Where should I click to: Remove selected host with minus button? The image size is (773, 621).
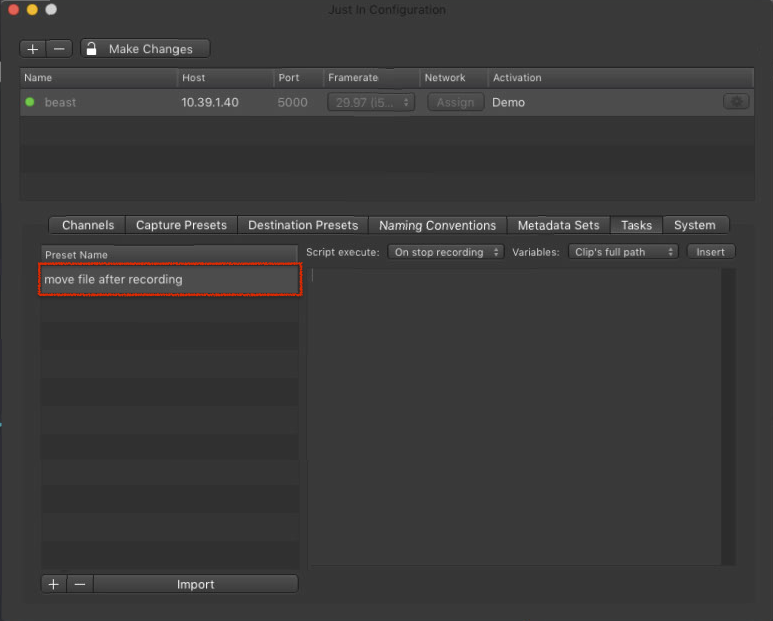click(59, 49)
